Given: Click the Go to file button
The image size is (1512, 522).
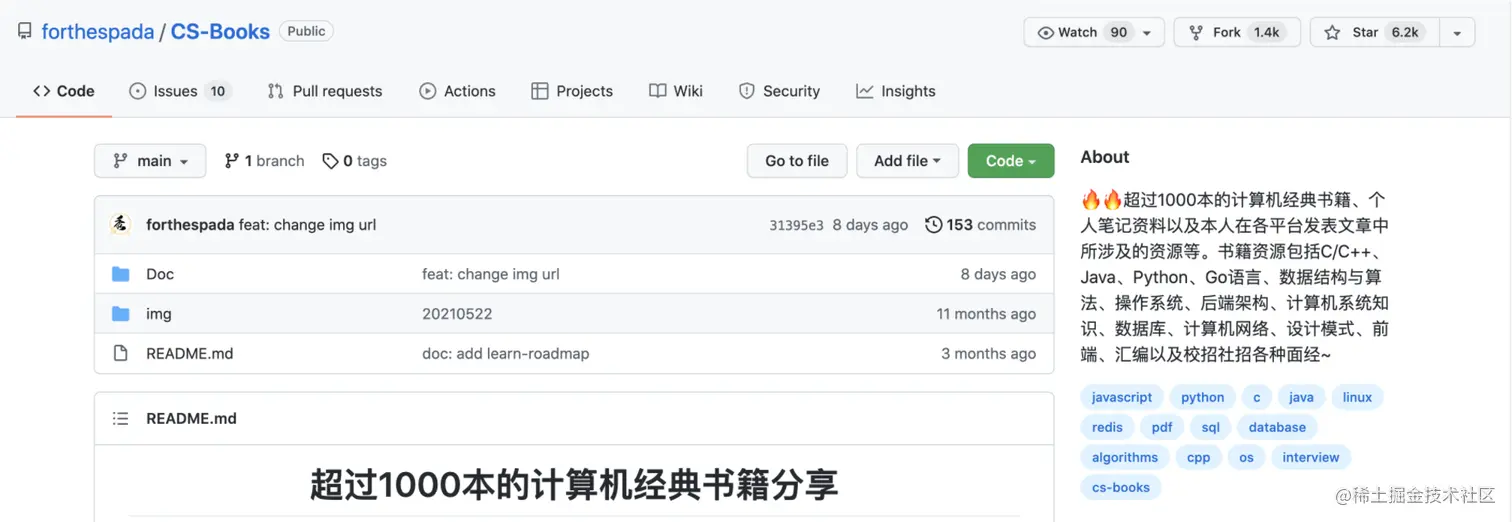Looking at the screenshot, I should click(797, 161).
